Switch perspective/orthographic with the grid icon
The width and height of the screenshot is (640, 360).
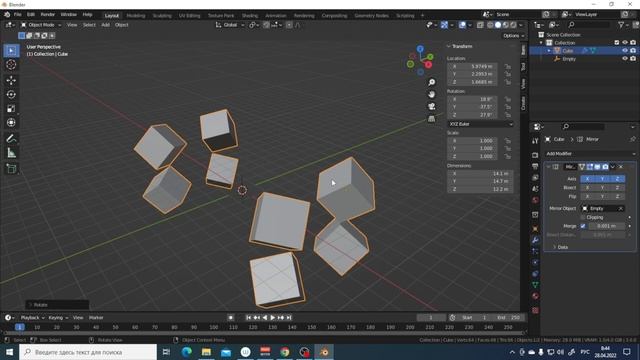[x=431, y=119]
